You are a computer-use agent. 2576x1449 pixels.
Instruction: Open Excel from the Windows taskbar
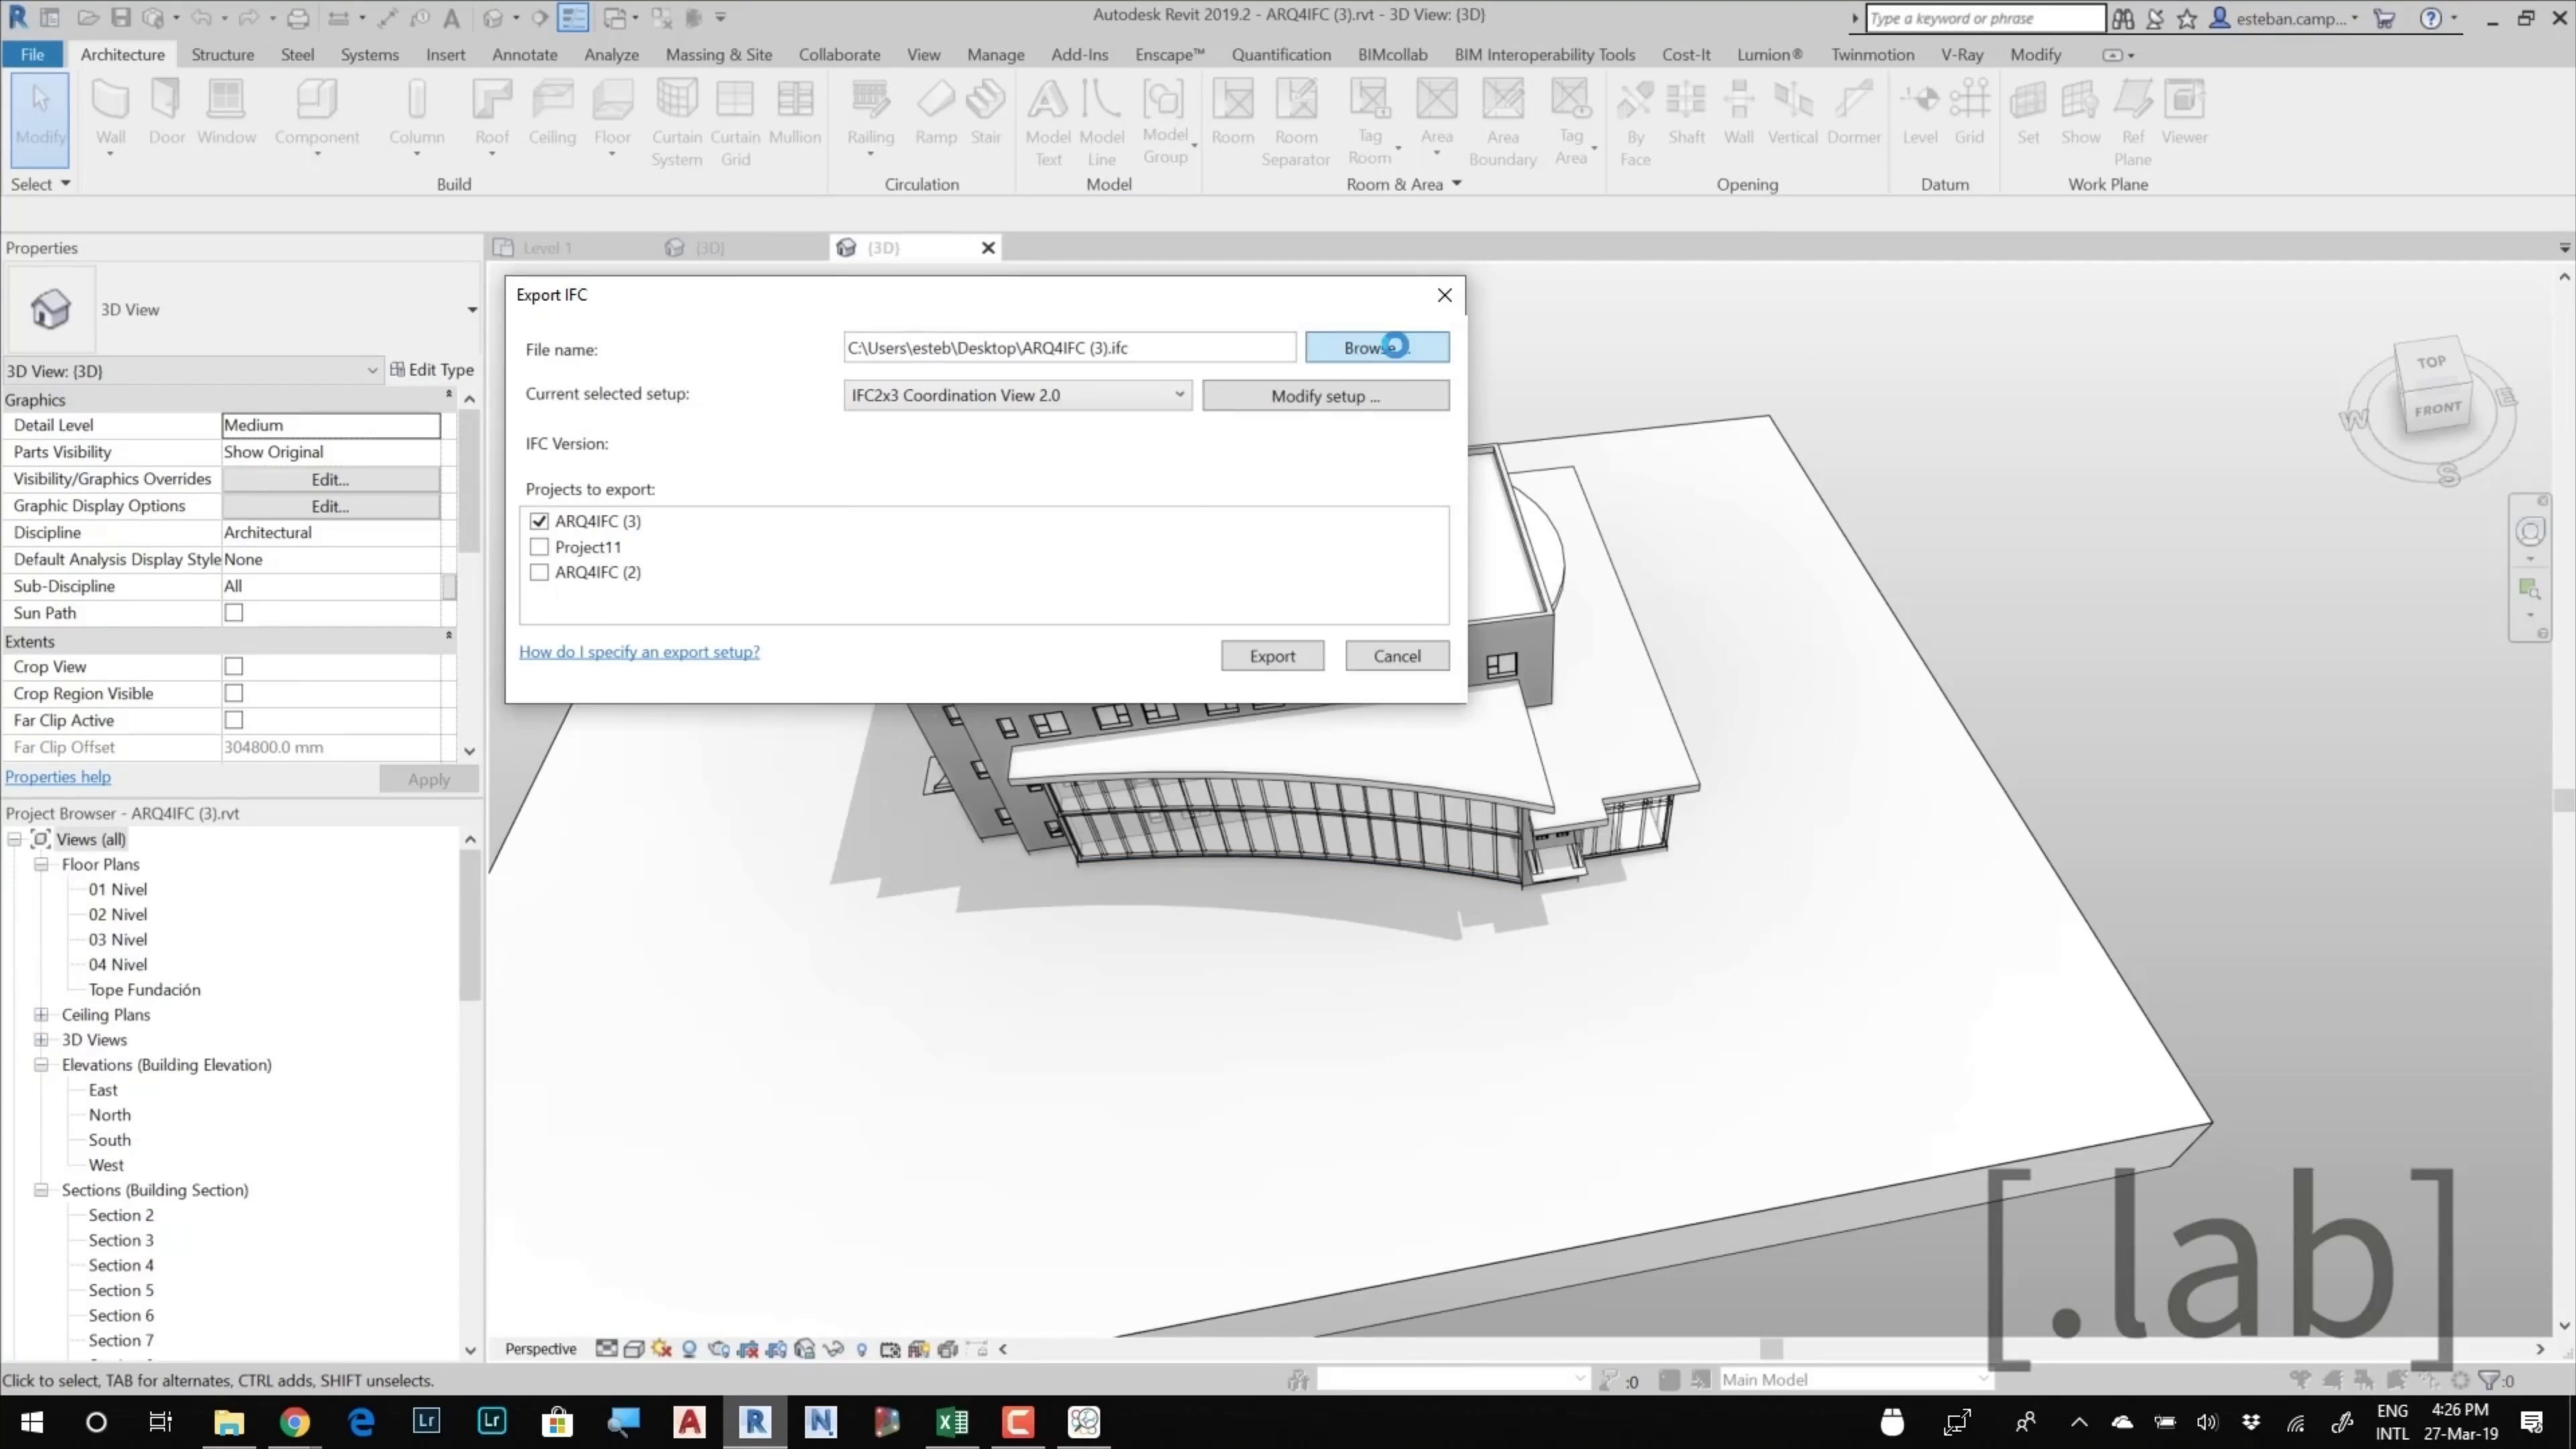(x=952, y=1421)
